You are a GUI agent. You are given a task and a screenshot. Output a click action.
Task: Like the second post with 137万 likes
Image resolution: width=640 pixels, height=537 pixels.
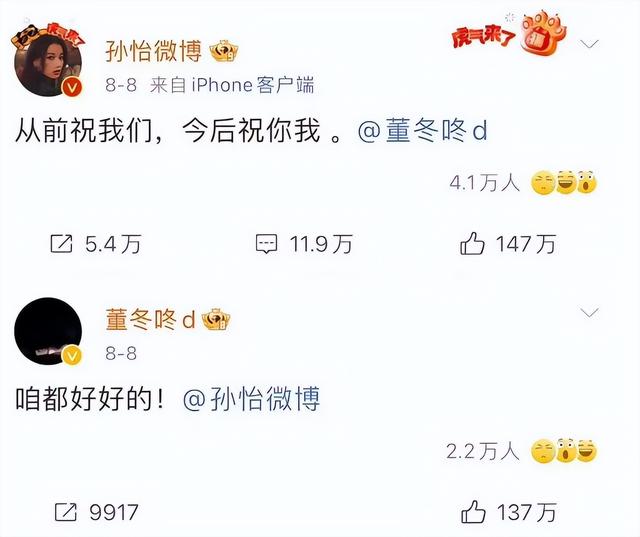pyautogui.click(x=473, y=512)
